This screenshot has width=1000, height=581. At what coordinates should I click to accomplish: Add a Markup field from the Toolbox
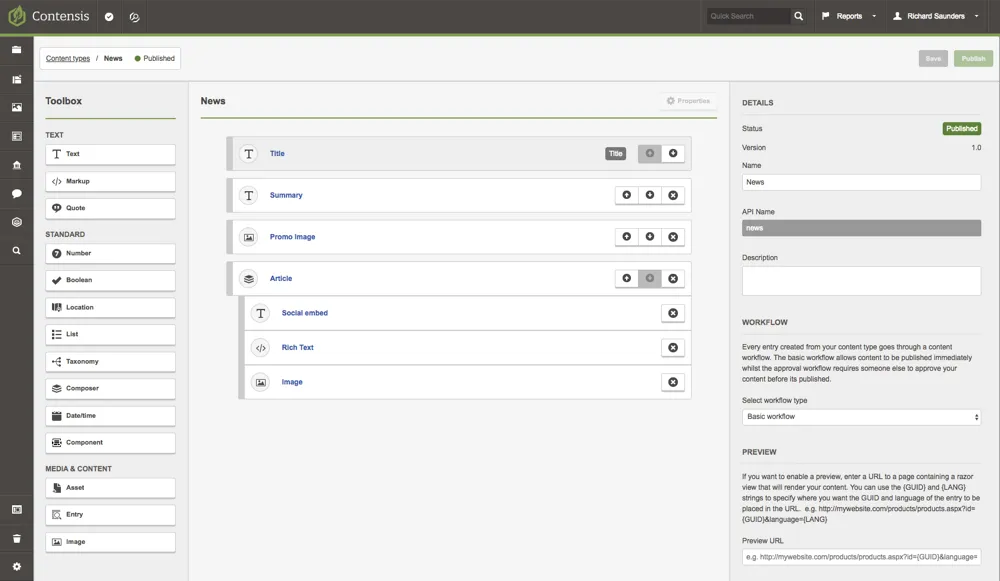click(110, 181)
